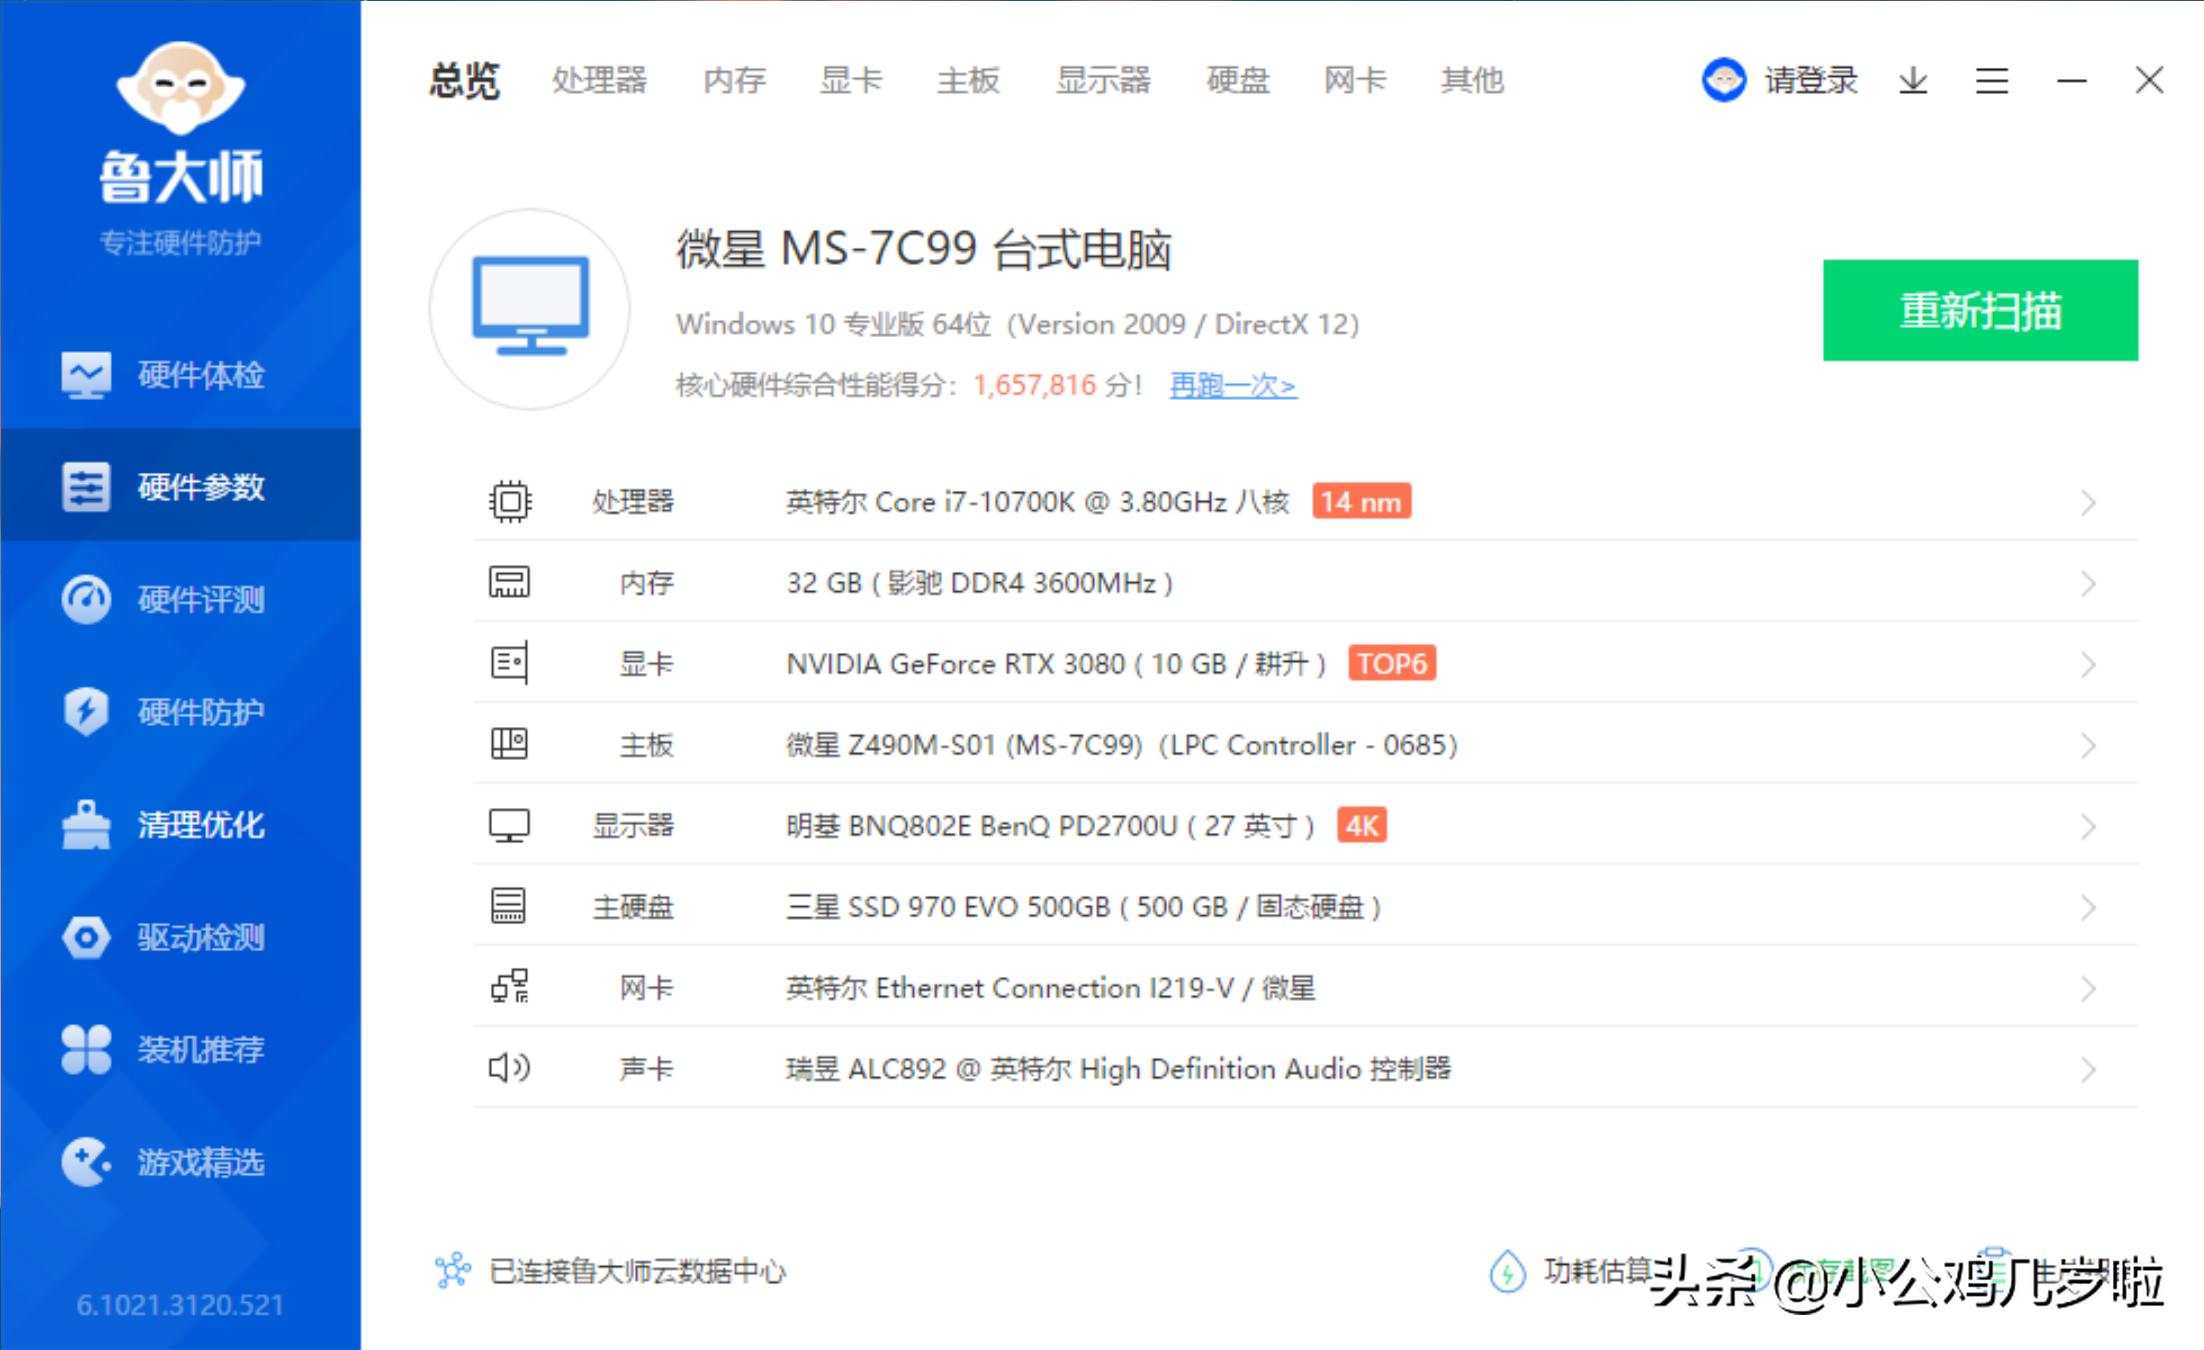Click the download arrow icon in titlebar
The width and height of the screenshot is (2204, 1350).
1913,80
